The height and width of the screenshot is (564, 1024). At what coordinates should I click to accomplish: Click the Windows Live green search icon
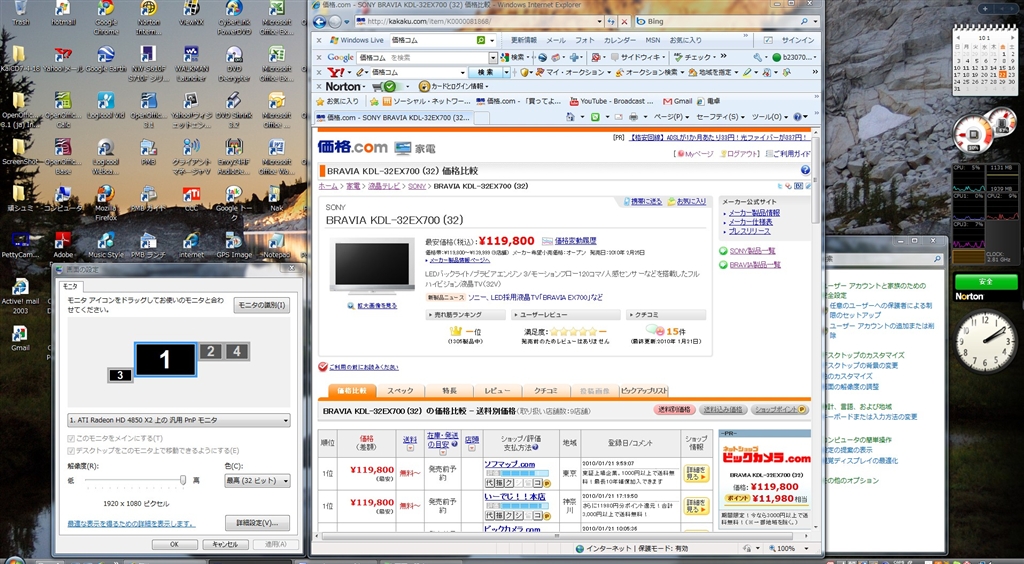(481, 40)
